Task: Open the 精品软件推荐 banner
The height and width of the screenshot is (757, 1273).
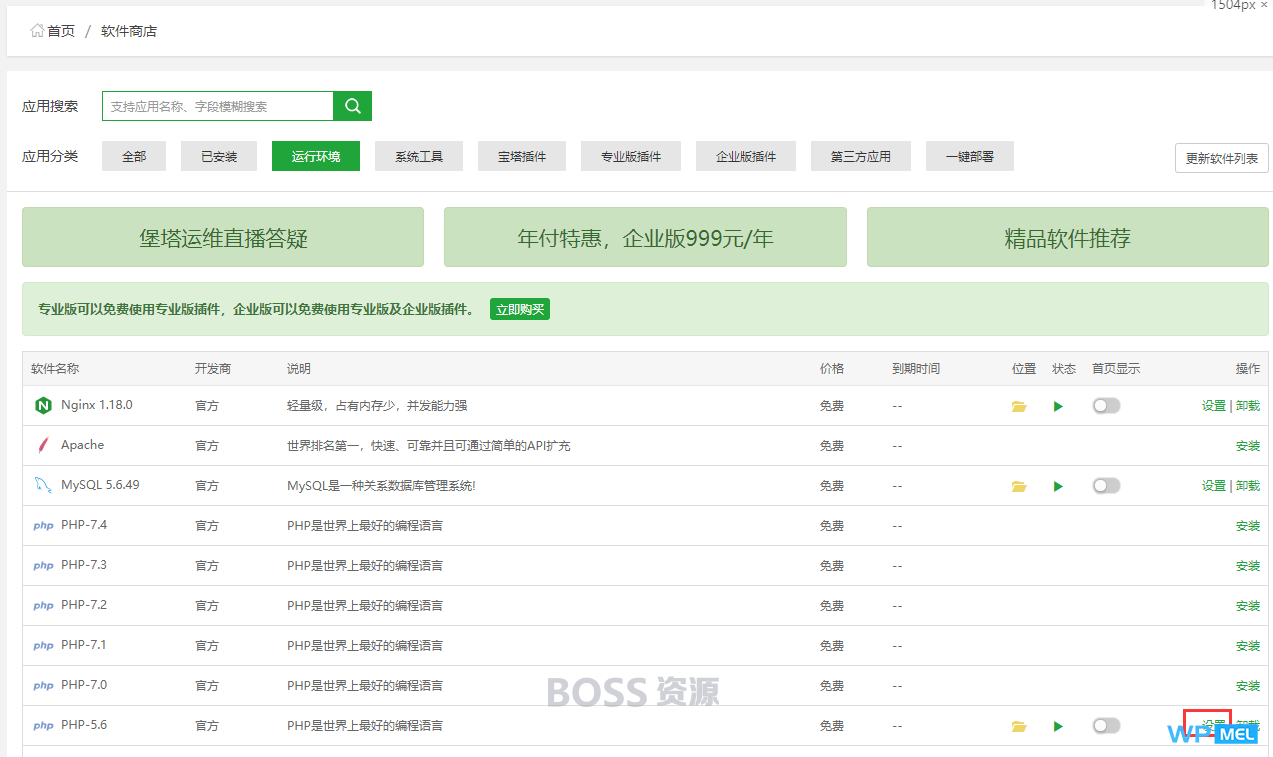Action: [1067, 237]
